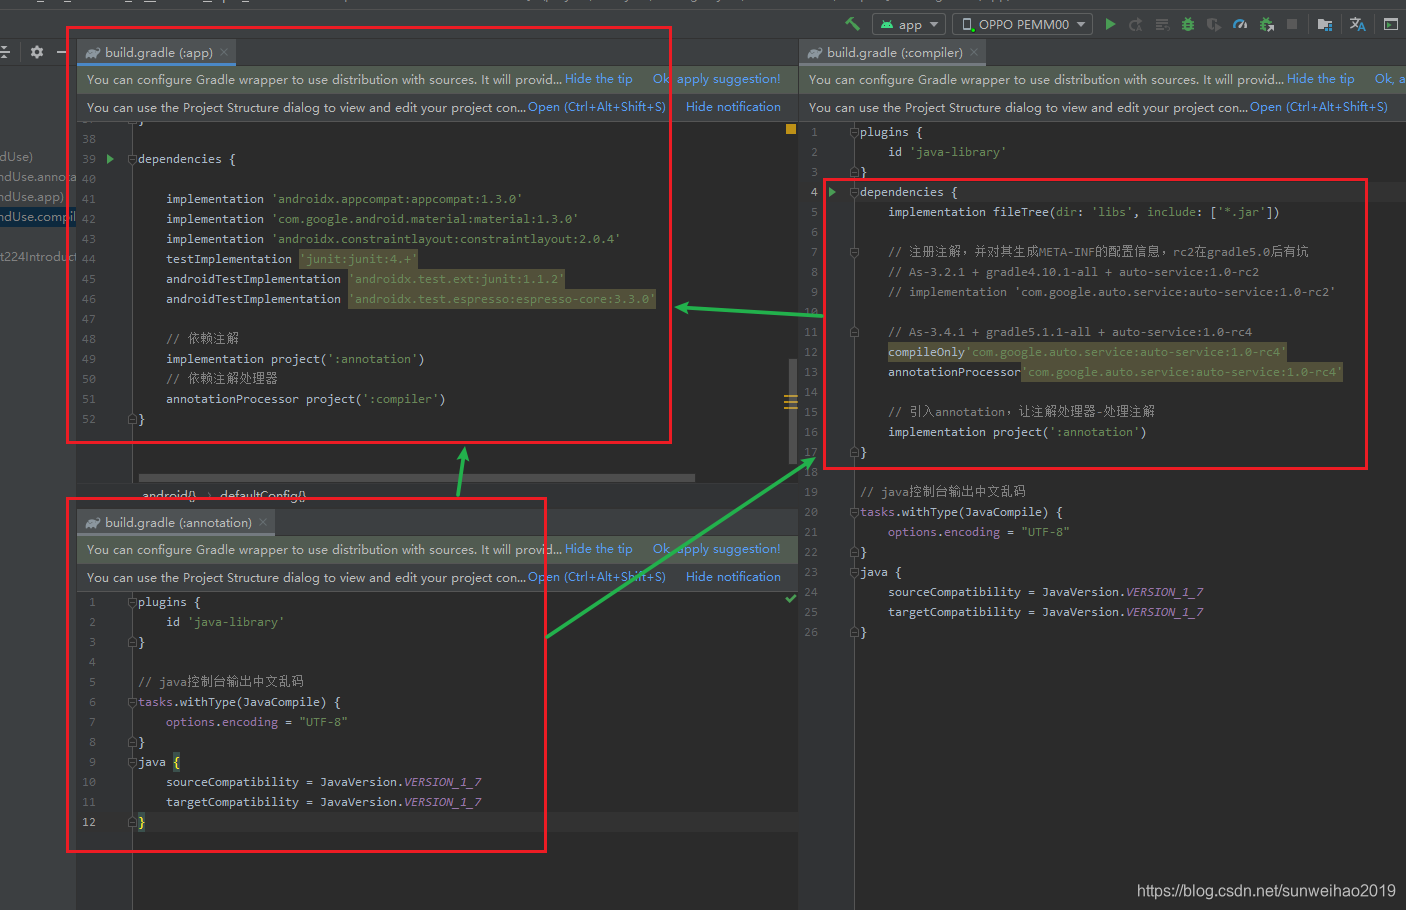Screen dimensions: 1406x910
Task: Click 'implementation project(':annotation')' in app editor
Action: tap(295, 359)
